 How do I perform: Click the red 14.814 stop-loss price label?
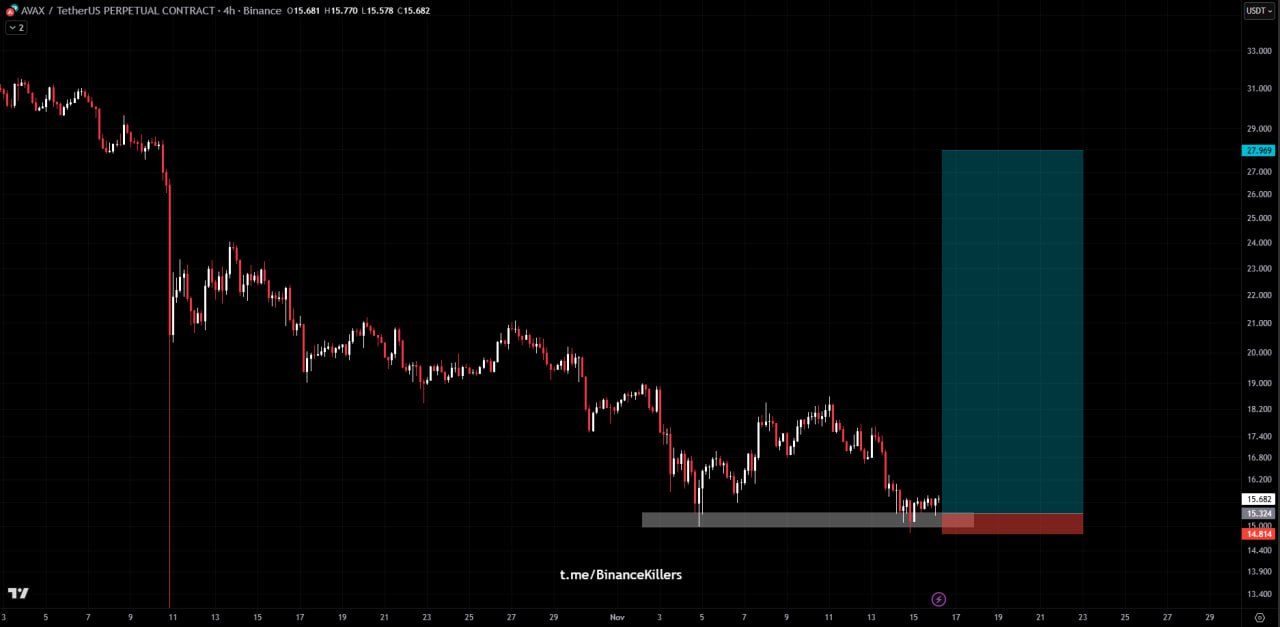point(1257,534)
